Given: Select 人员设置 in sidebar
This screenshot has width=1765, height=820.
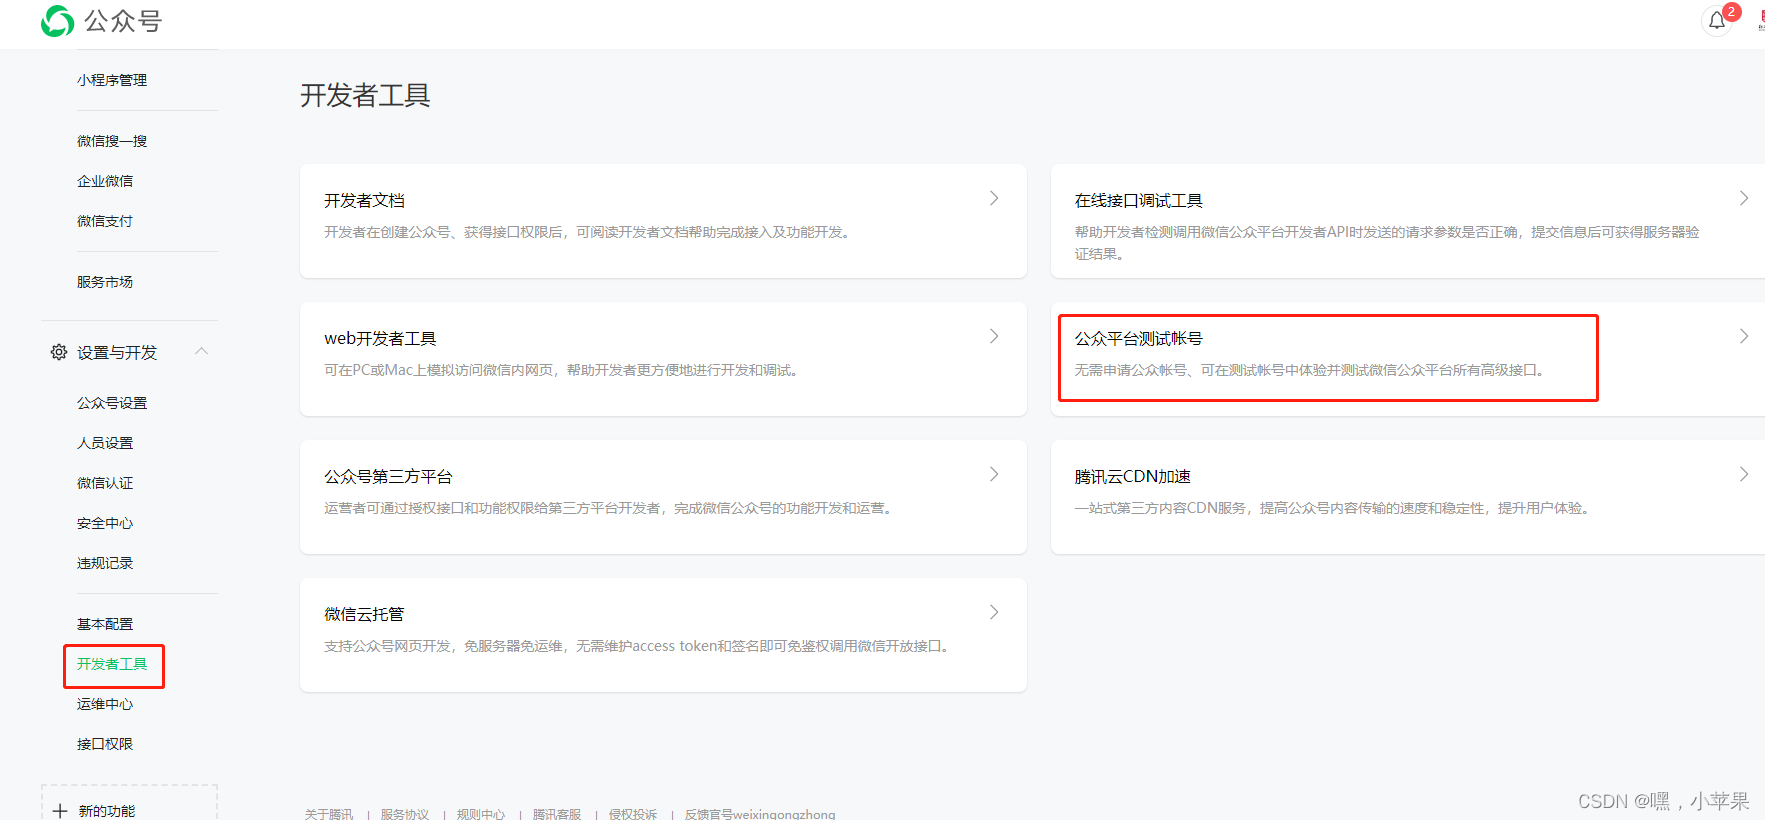Looking at the screenshot, I should pos(105,443).
